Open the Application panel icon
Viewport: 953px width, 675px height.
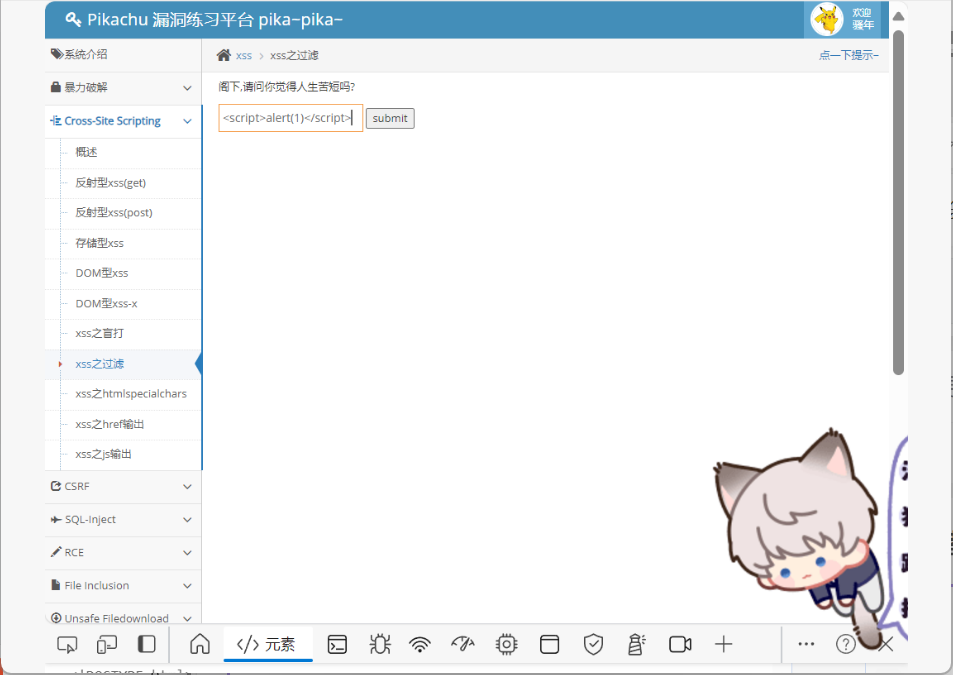point(549,644)
